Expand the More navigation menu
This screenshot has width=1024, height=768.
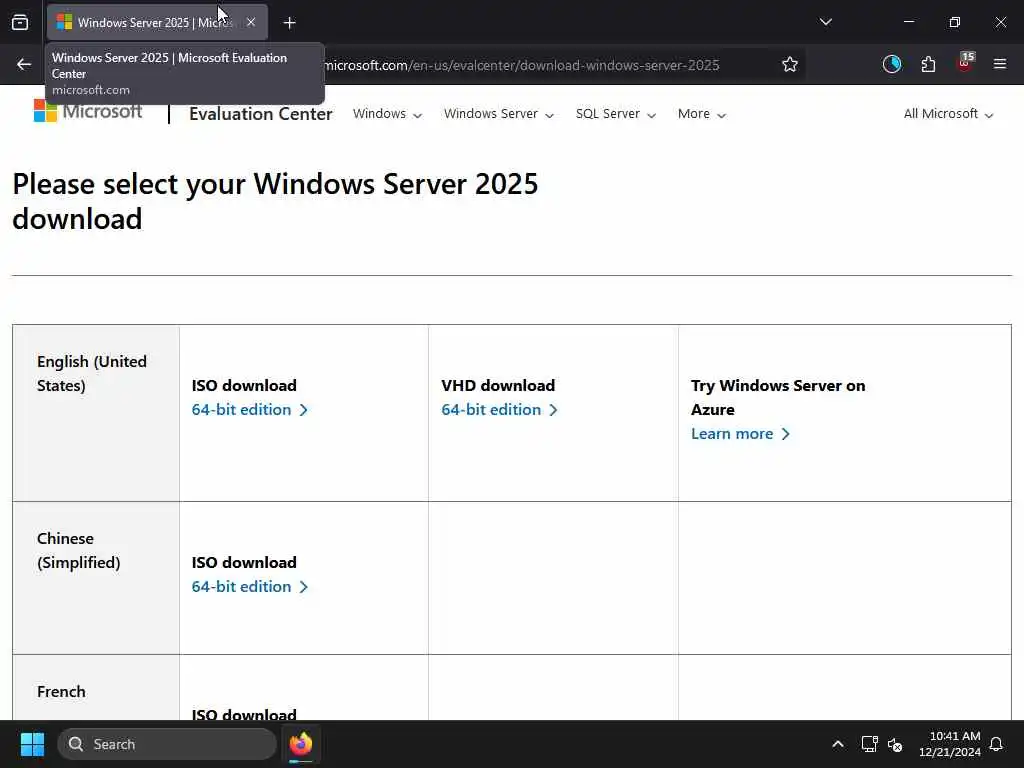(702, 114)
